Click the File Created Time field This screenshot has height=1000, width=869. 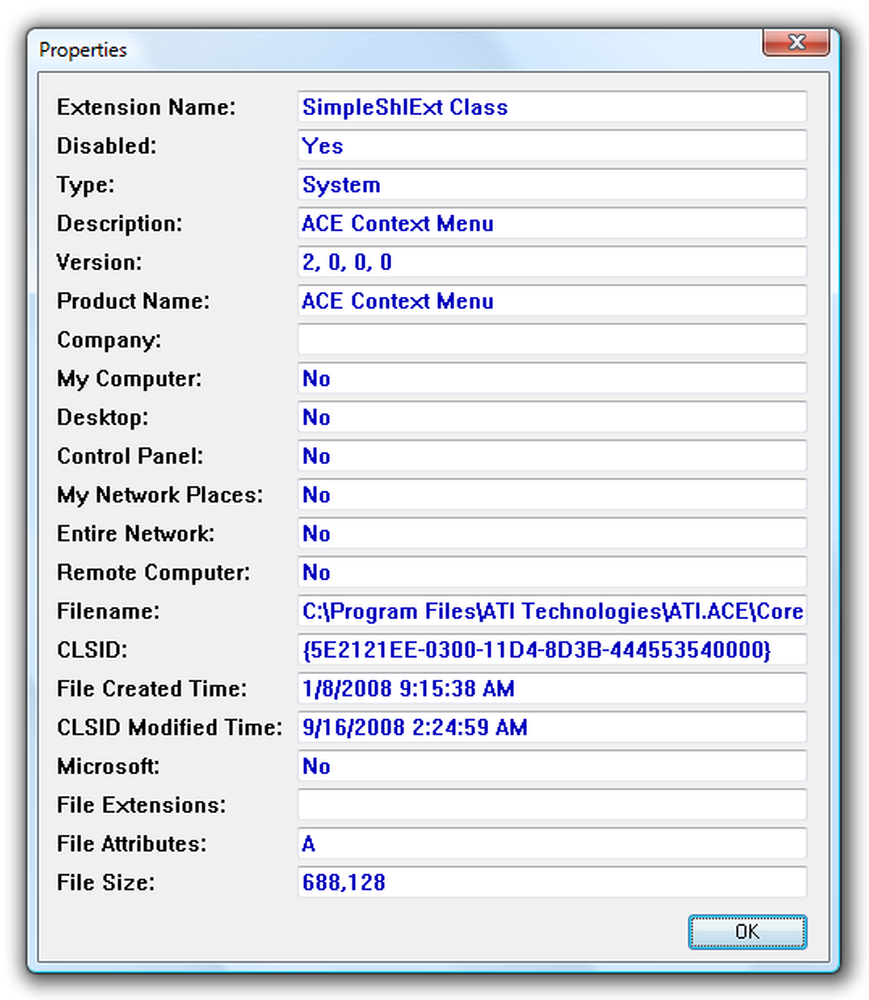tap(552, 689)
